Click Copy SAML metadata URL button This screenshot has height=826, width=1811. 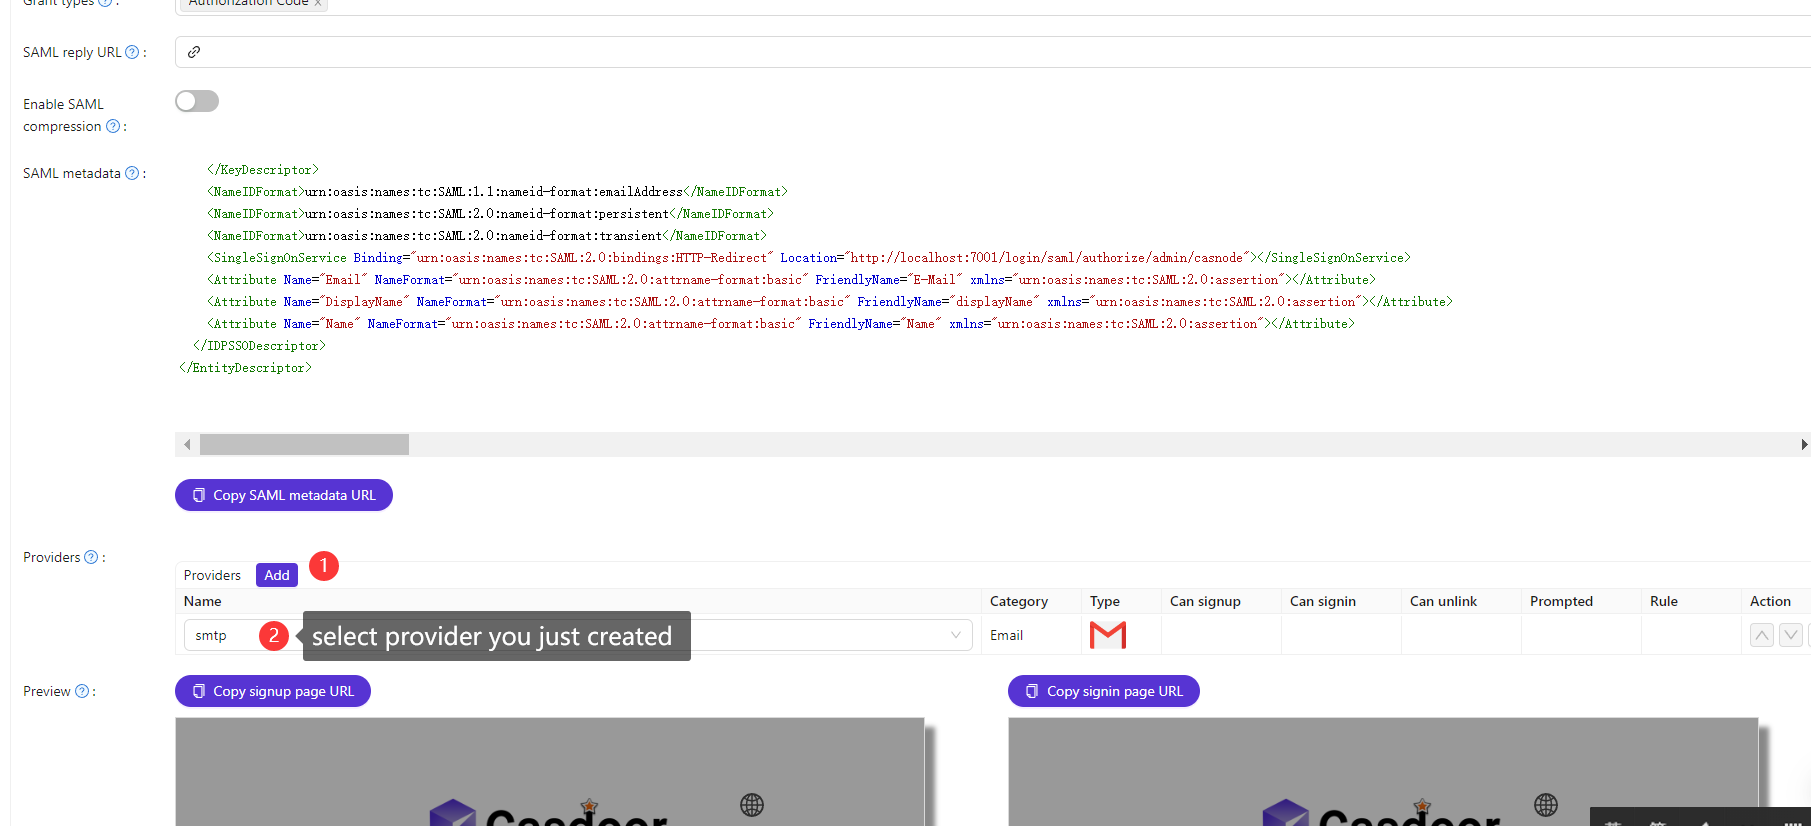(x=284, y=495)
